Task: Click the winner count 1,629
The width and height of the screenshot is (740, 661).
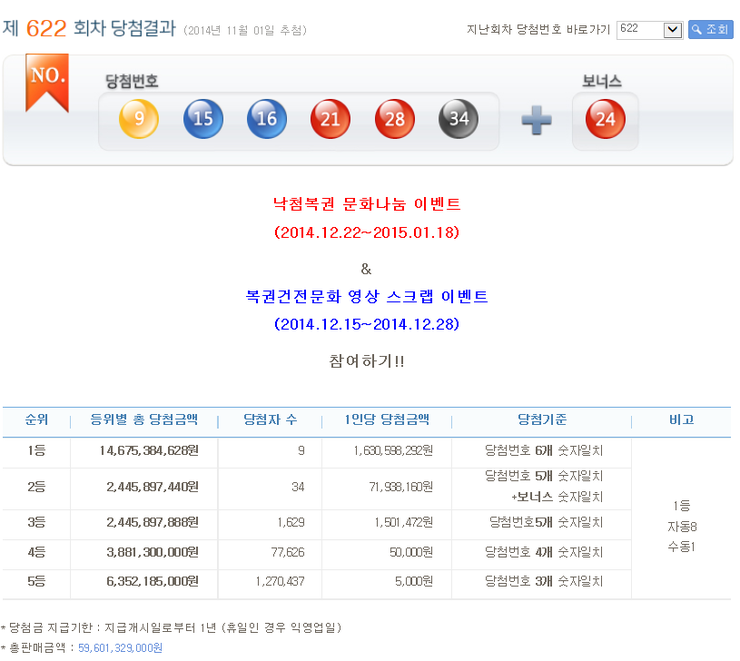Action: tap(291, 522)
